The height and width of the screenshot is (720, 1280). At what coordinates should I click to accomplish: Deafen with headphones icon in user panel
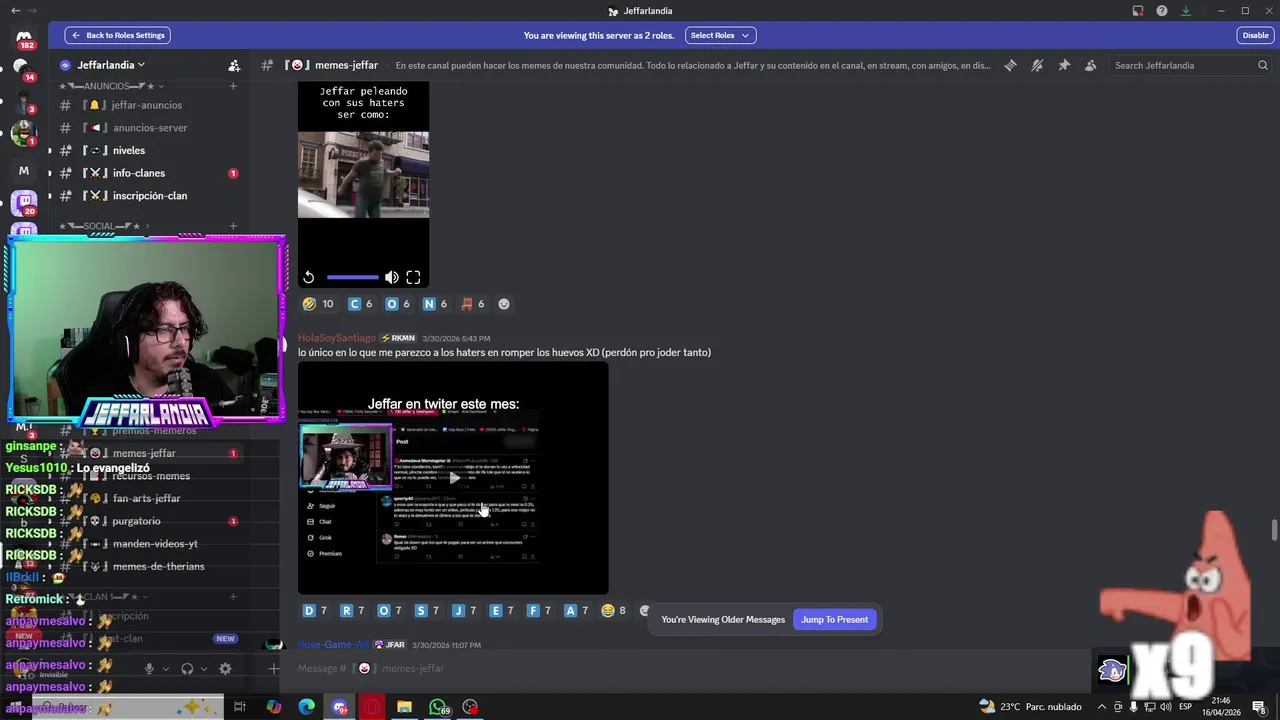tap(187, 669)
